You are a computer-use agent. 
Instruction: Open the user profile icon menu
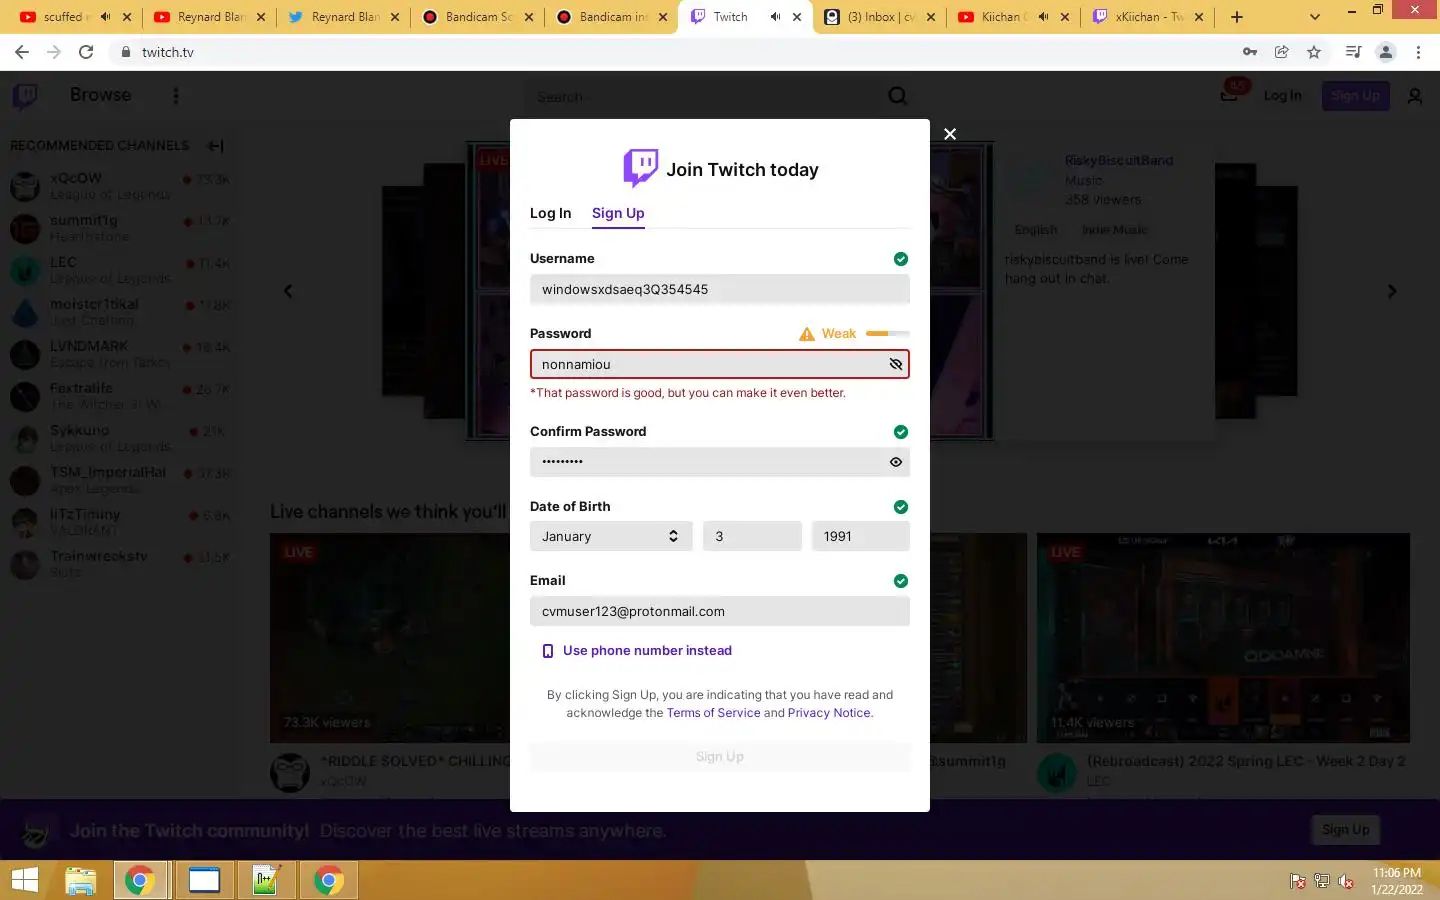[1415, 96]
